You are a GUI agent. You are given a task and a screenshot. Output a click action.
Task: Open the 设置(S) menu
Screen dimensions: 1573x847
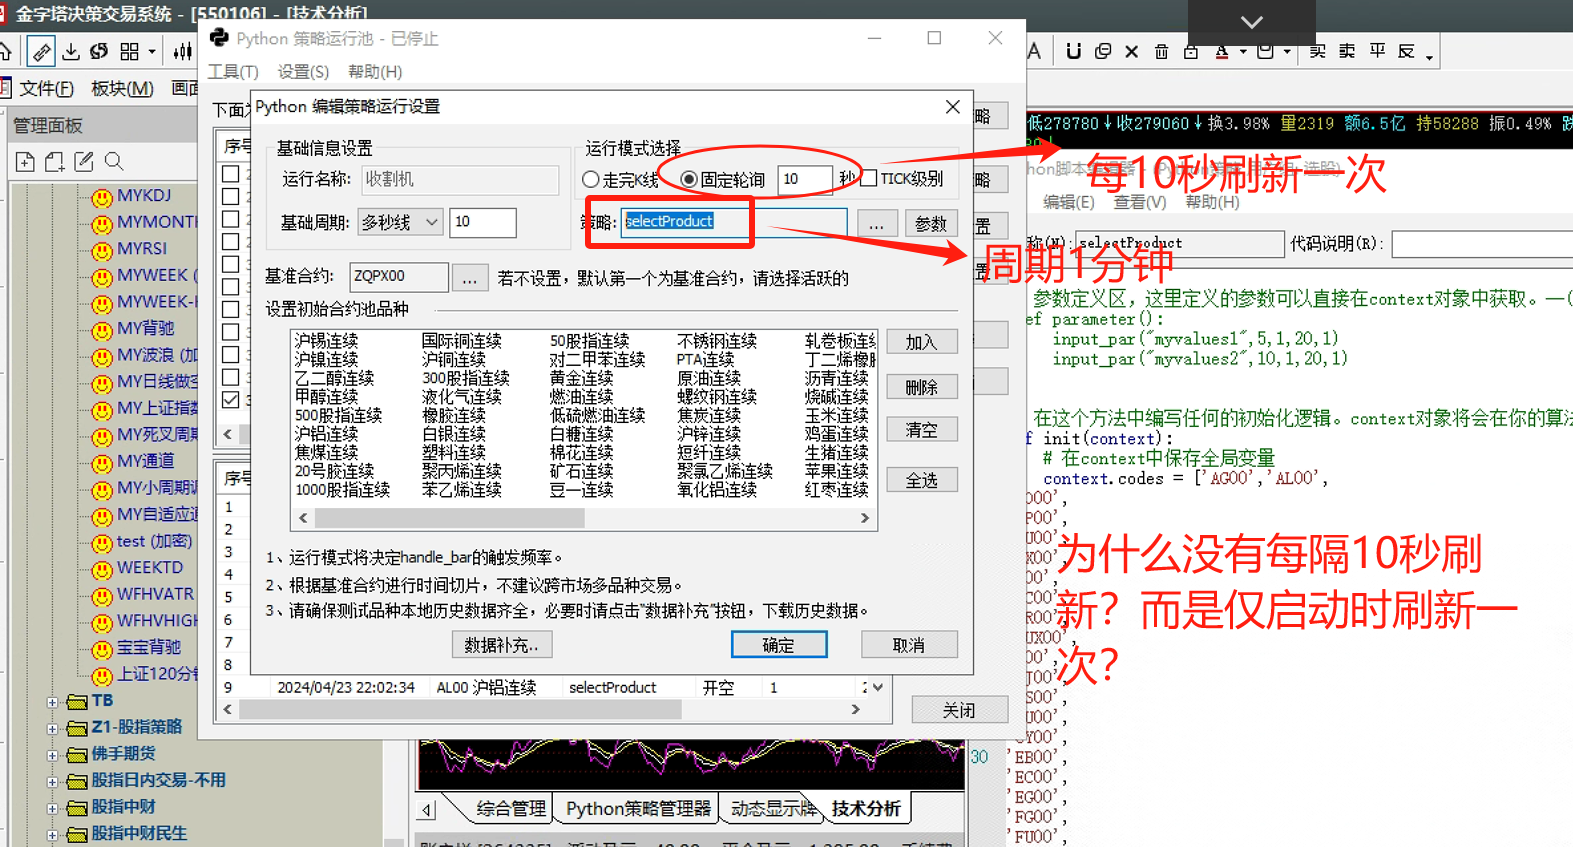(303, 72)
